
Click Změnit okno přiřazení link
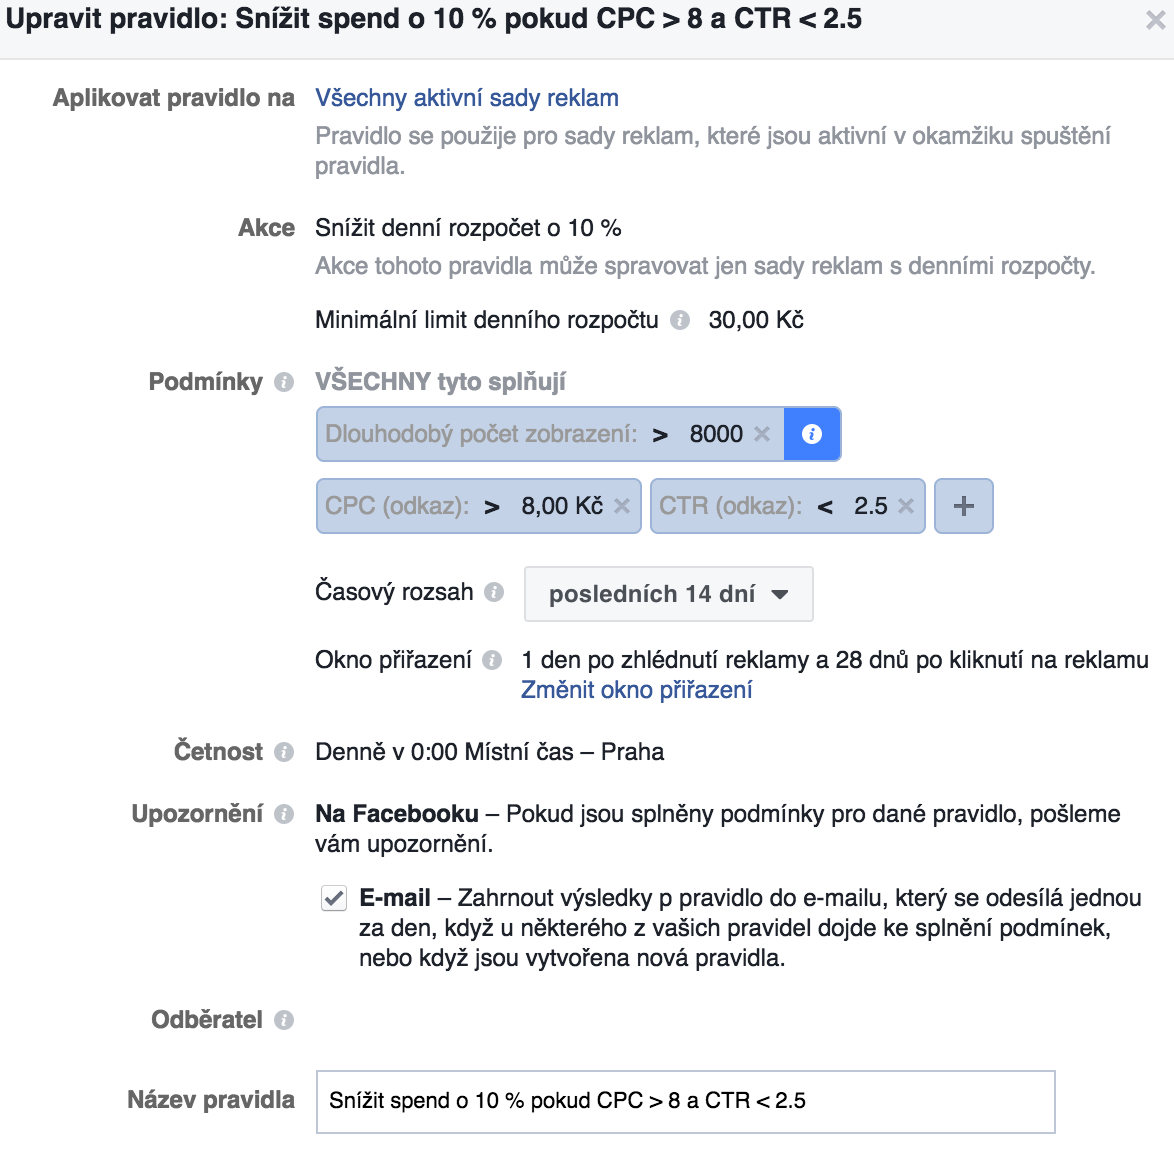pos(636,690)
